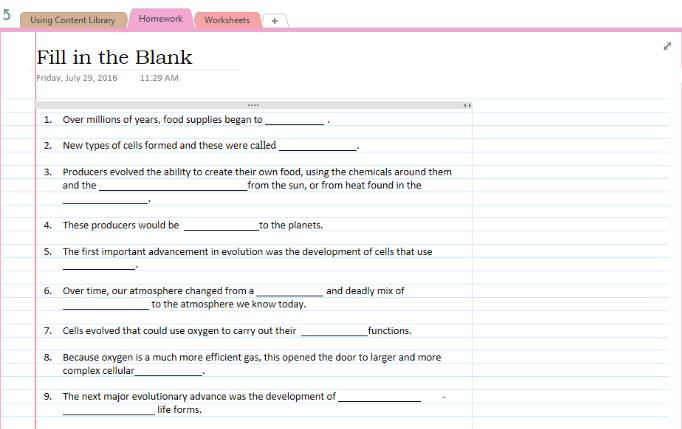Click text 'Producers evolved the ability'
Screen dimensions: 682x429
pyautogui.click(x=127, y=172)
